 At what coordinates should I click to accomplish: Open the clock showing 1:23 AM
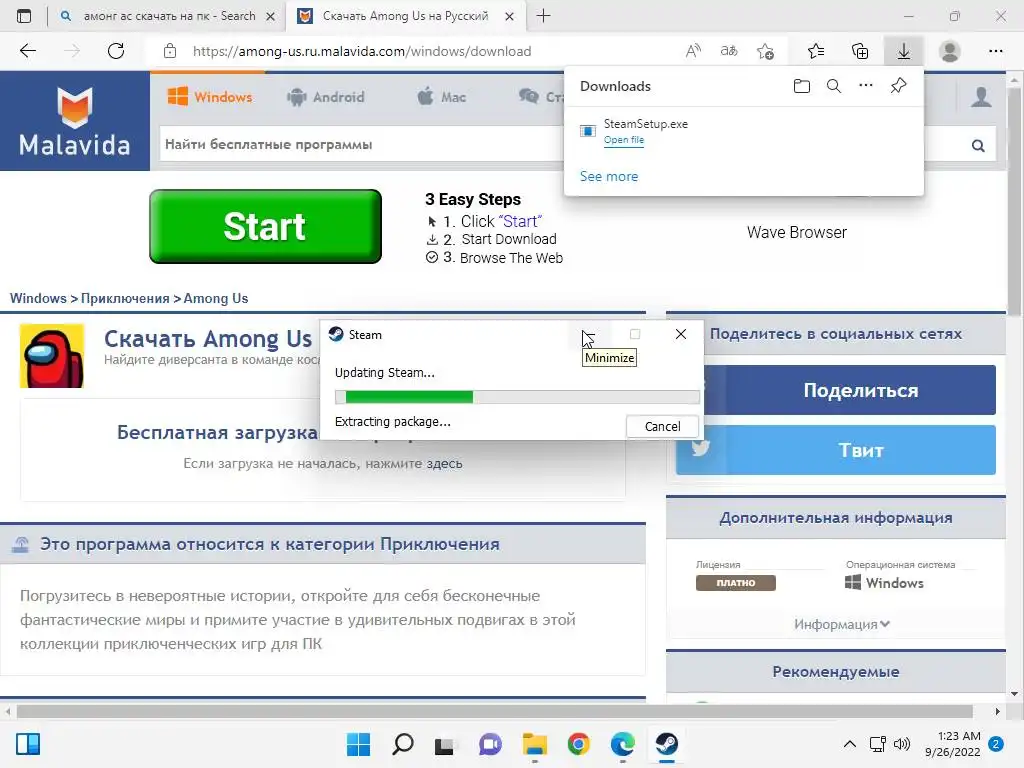(953, 744)
